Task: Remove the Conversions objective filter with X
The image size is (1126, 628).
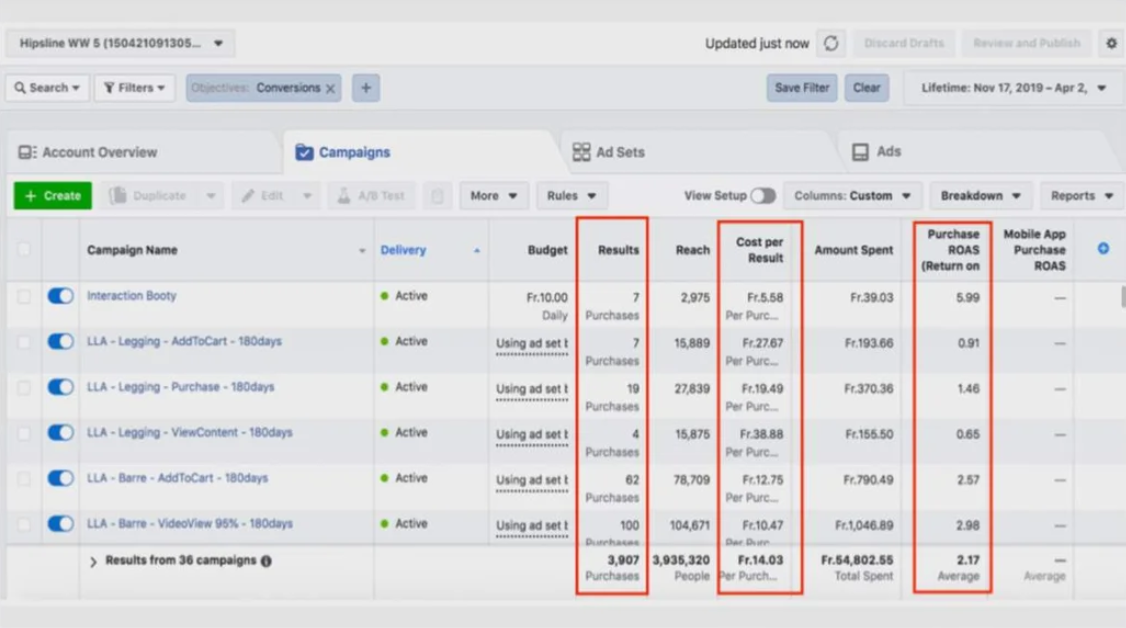Action: (330, 88)
